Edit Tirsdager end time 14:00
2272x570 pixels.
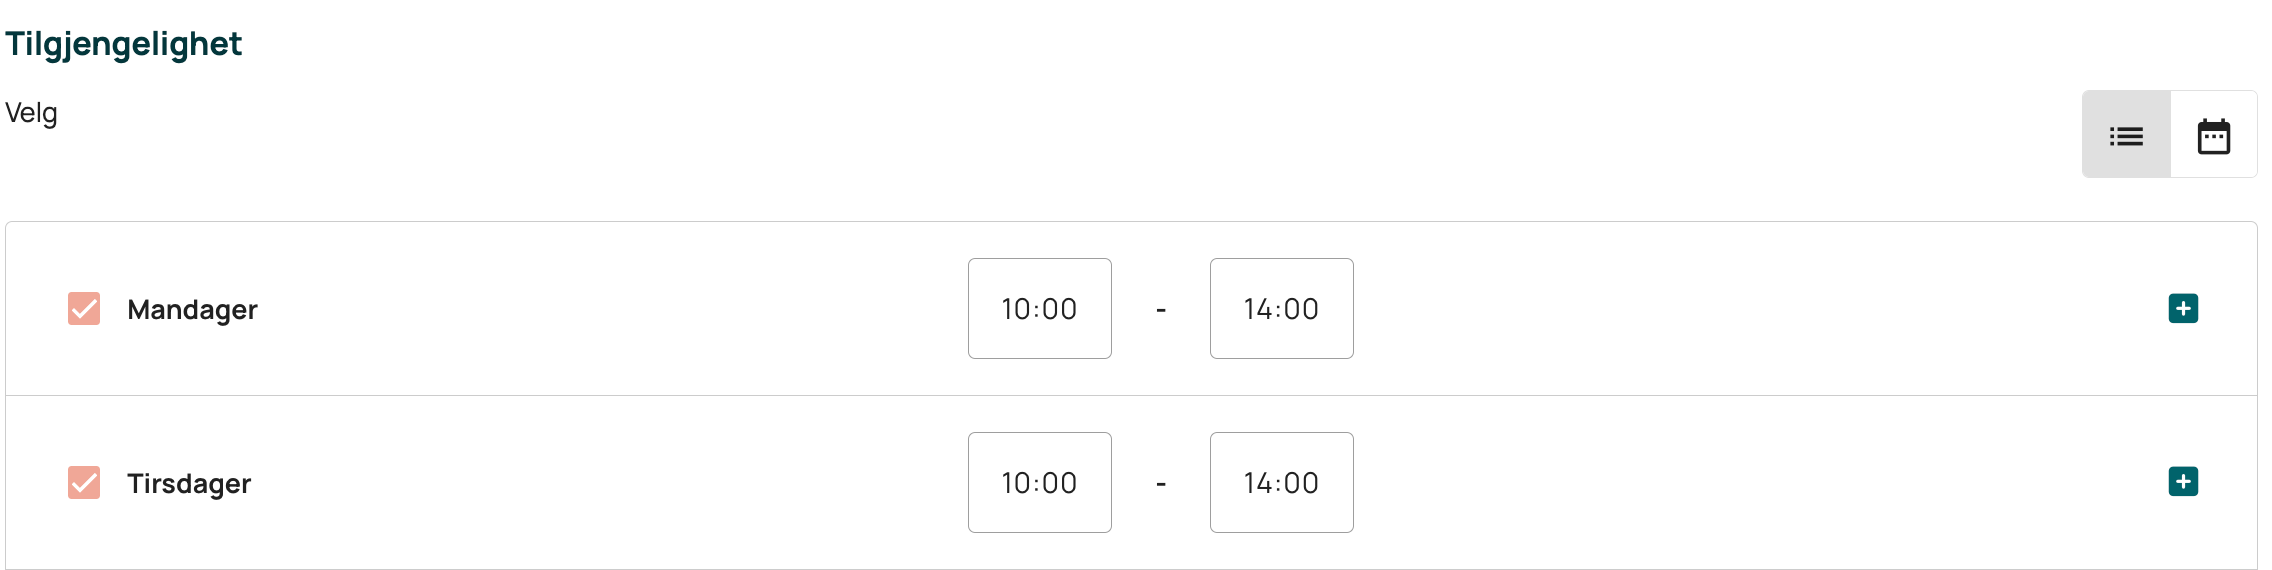pyautogui.click(x=1282, y=482)
